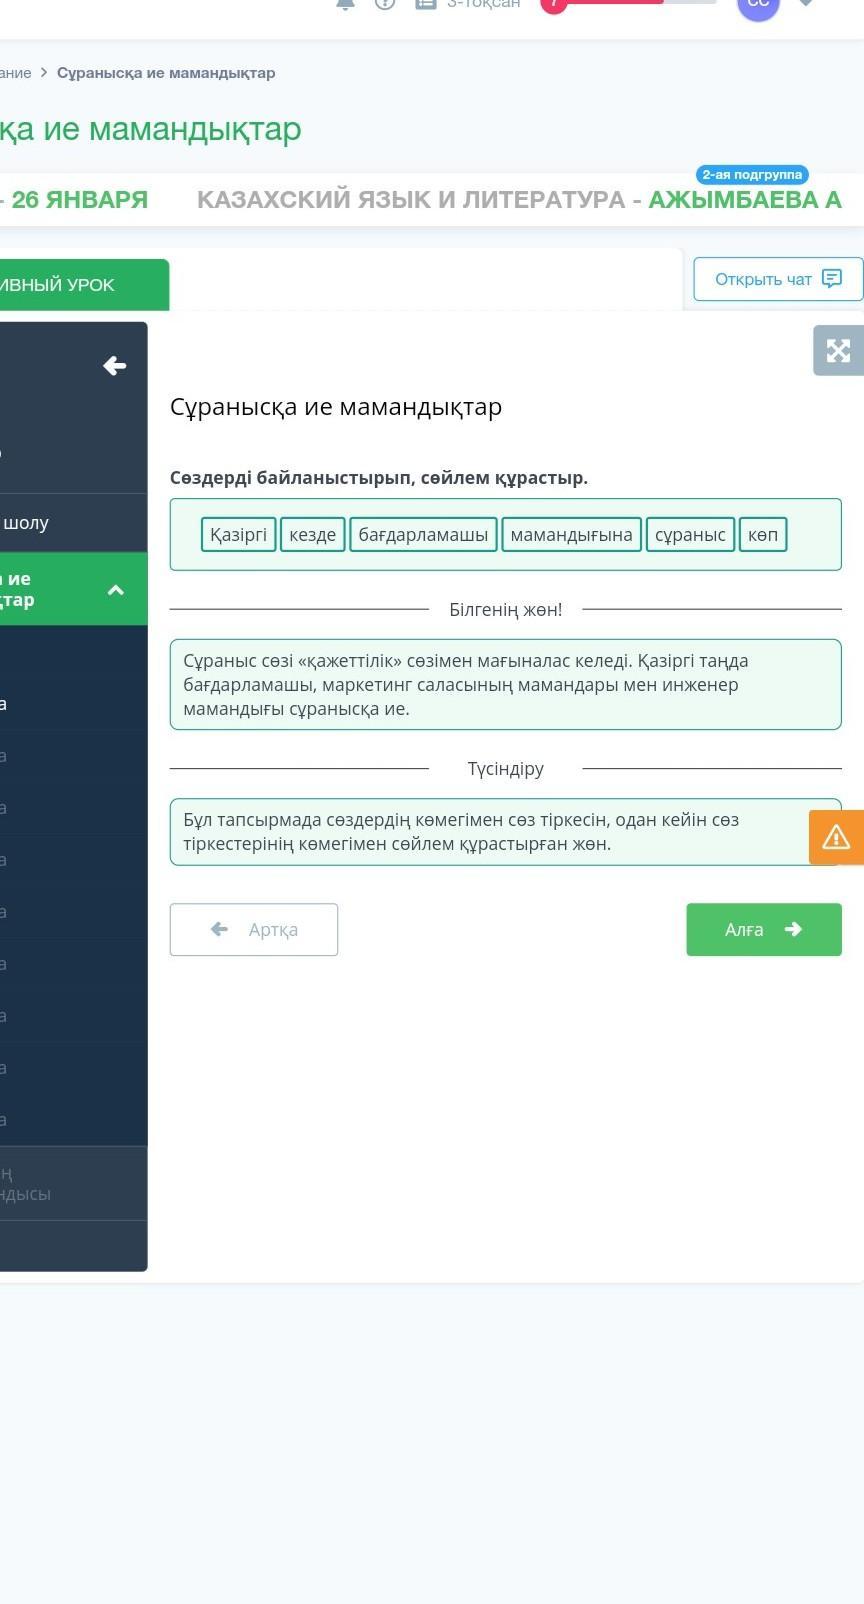Screen dimensions: 864x1604
Task: Click the notification bell icon
Action: (x=345, y=4)
